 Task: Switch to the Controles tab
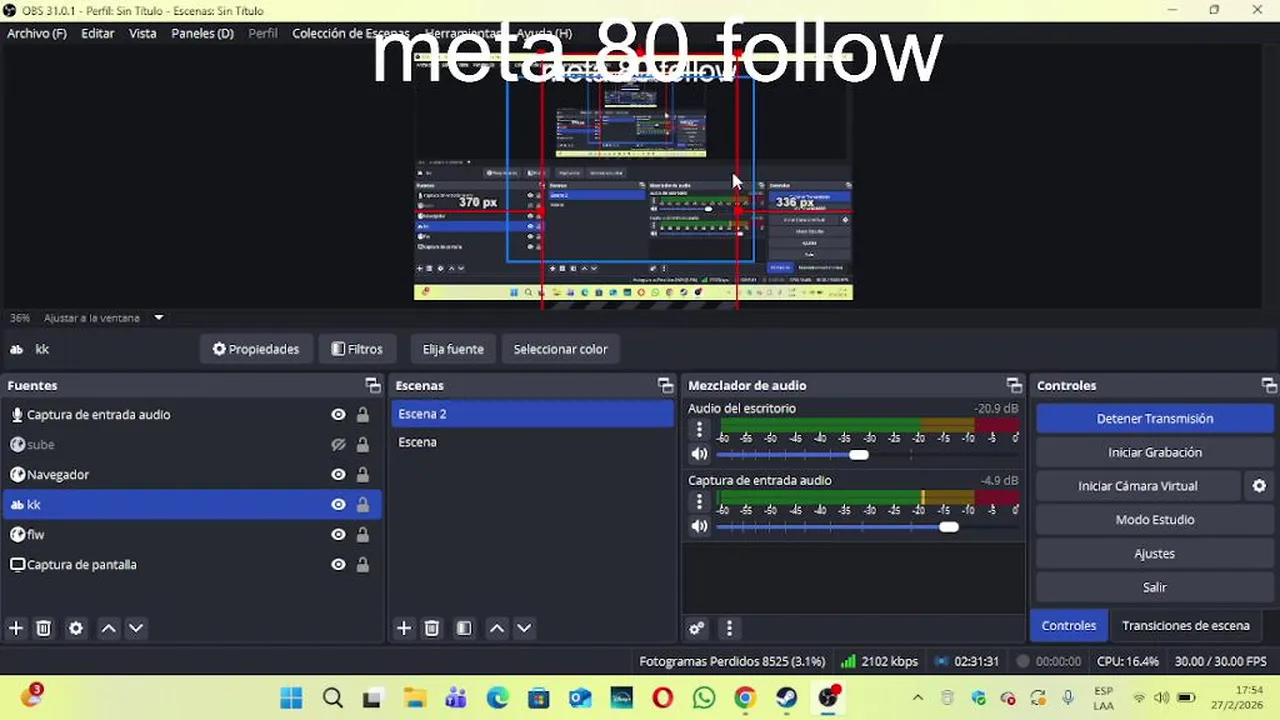point(1069,626)
